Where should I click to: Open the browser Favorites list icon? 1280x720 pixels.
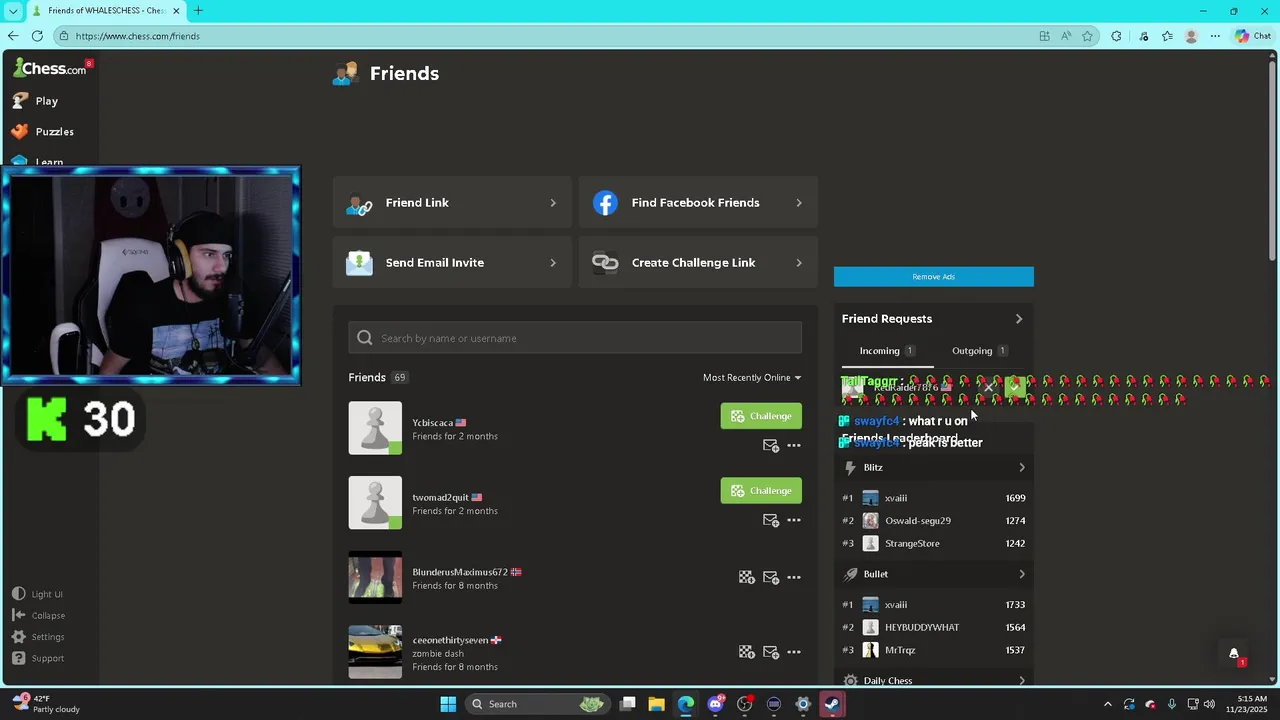click(x=1167, y=36)
